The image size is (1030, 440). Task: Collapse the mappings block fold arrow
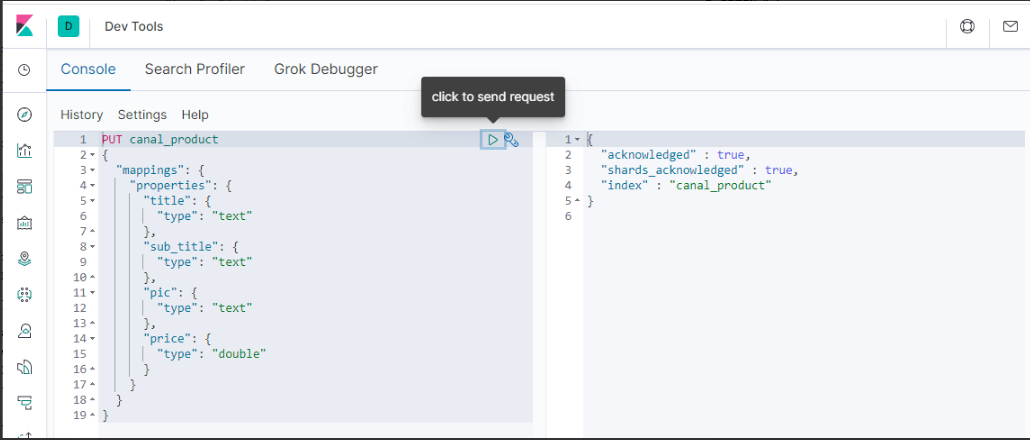(93, 170)
